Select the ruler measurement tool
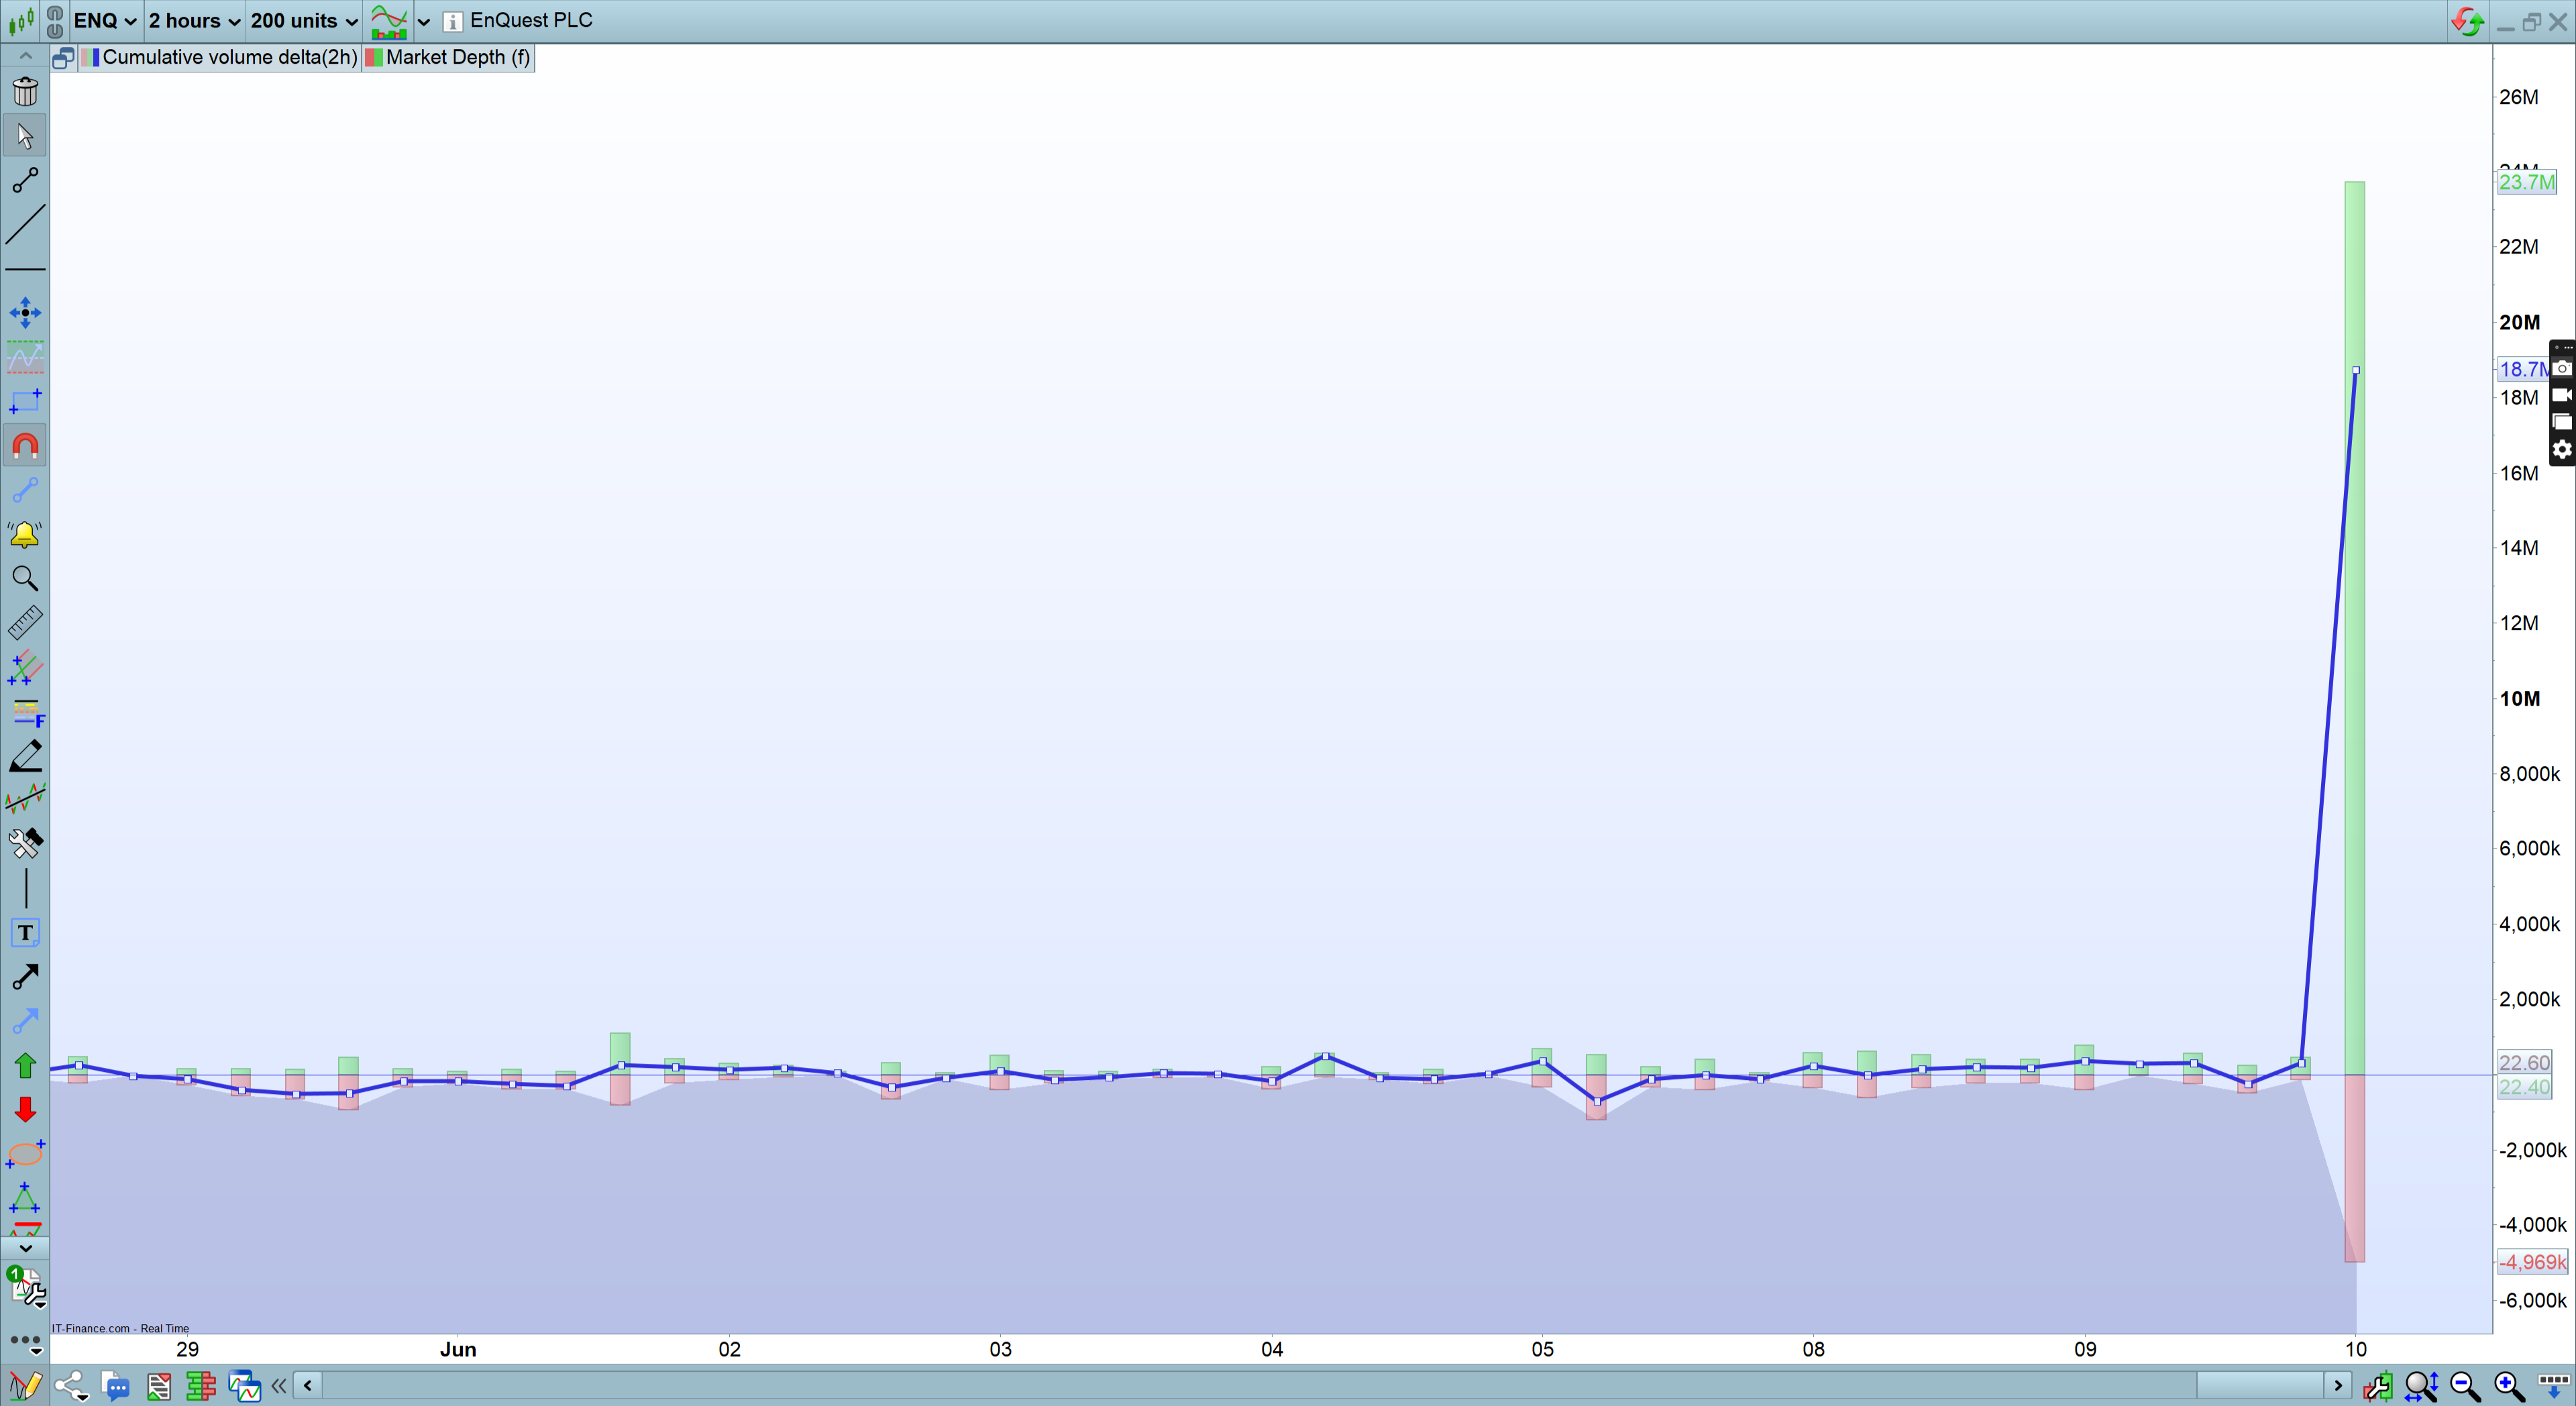Image resolution: width=2576 pixels, height=1406 pixels. pos(25,623)
